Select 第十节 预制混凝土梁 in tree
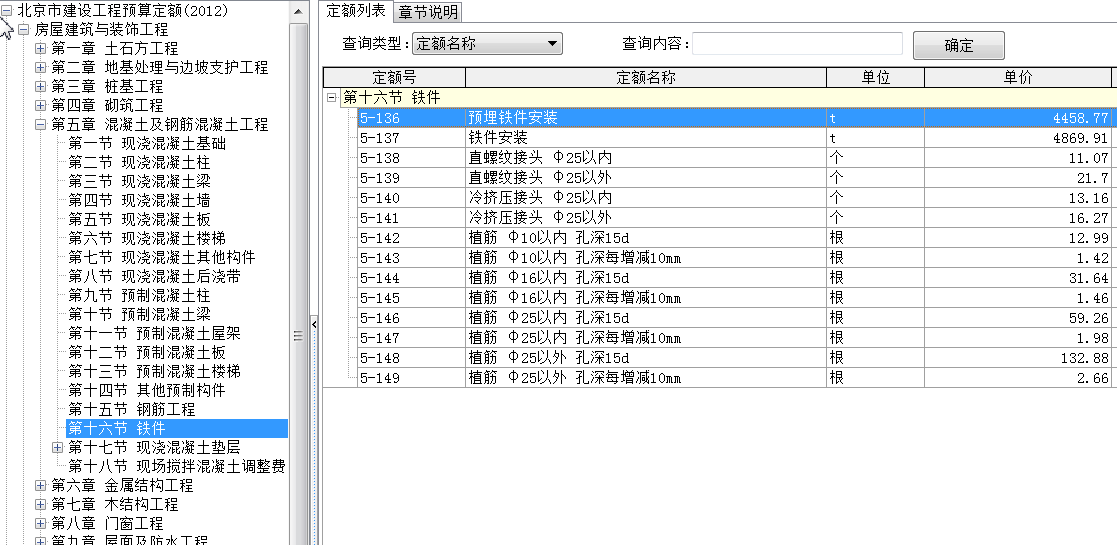The width and height of the screenshot is (1117, 545). 139,314
